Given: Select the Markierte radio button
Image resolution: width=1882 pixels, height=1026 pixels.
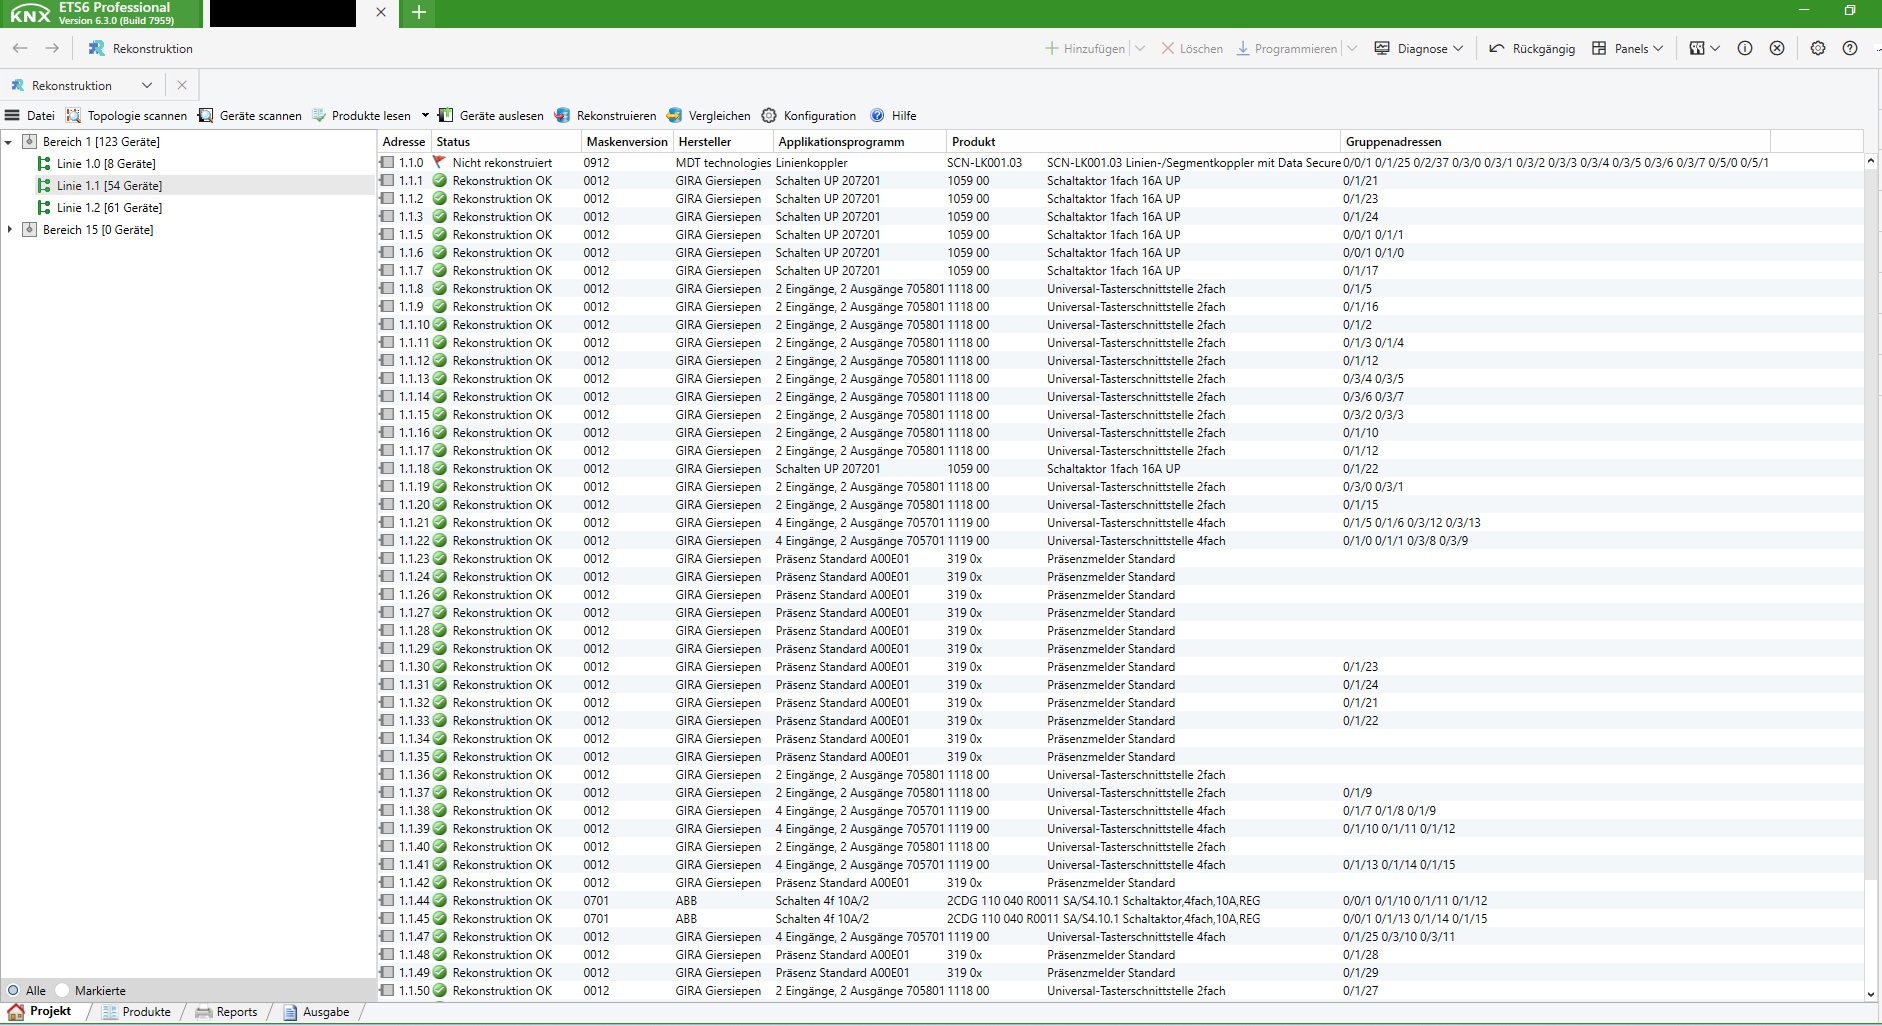Looking at the screenshot, I should [63, 990].
